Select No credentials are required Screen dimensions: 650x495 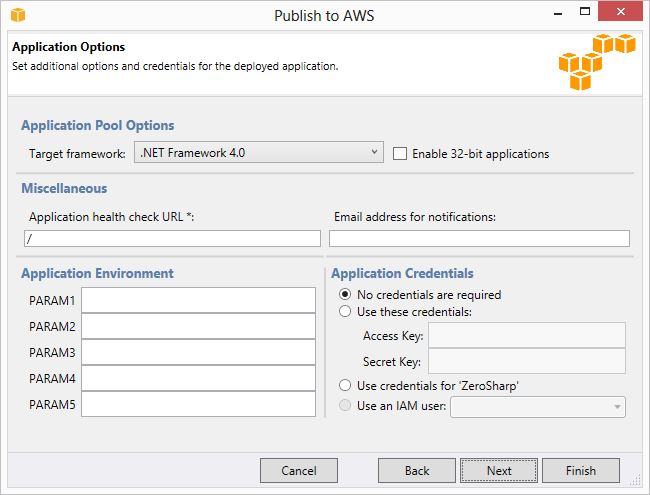345,294
